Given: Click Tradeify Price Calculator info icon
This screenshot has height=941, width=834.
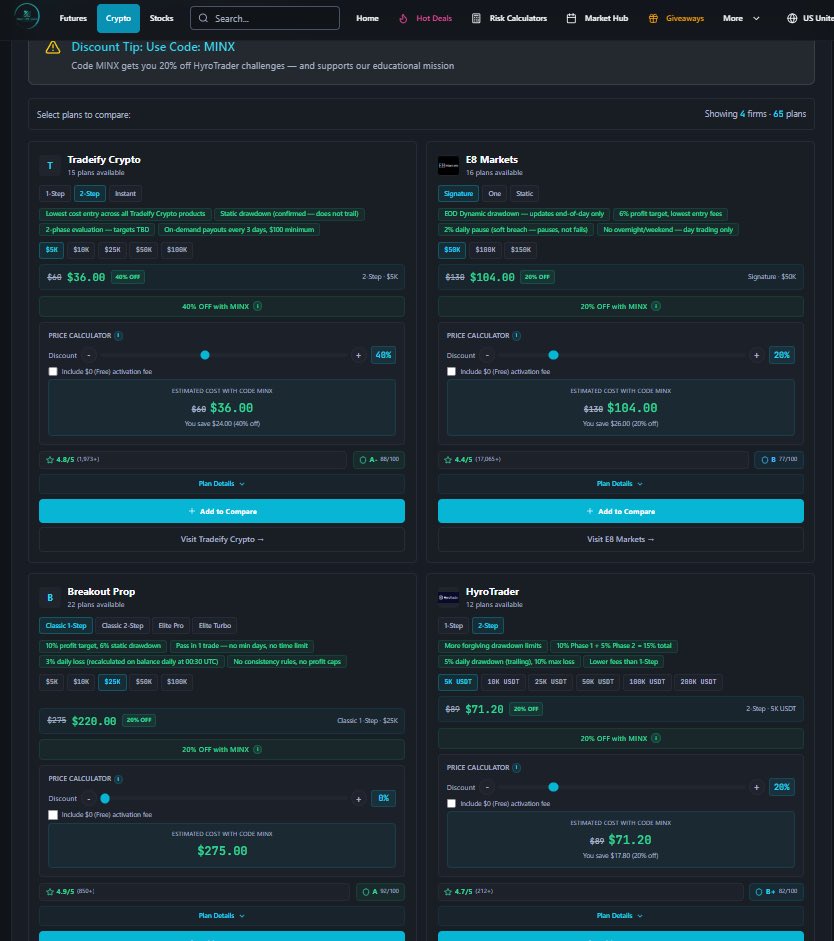Looking at the screenshot, I should click(x=118, y=335).
